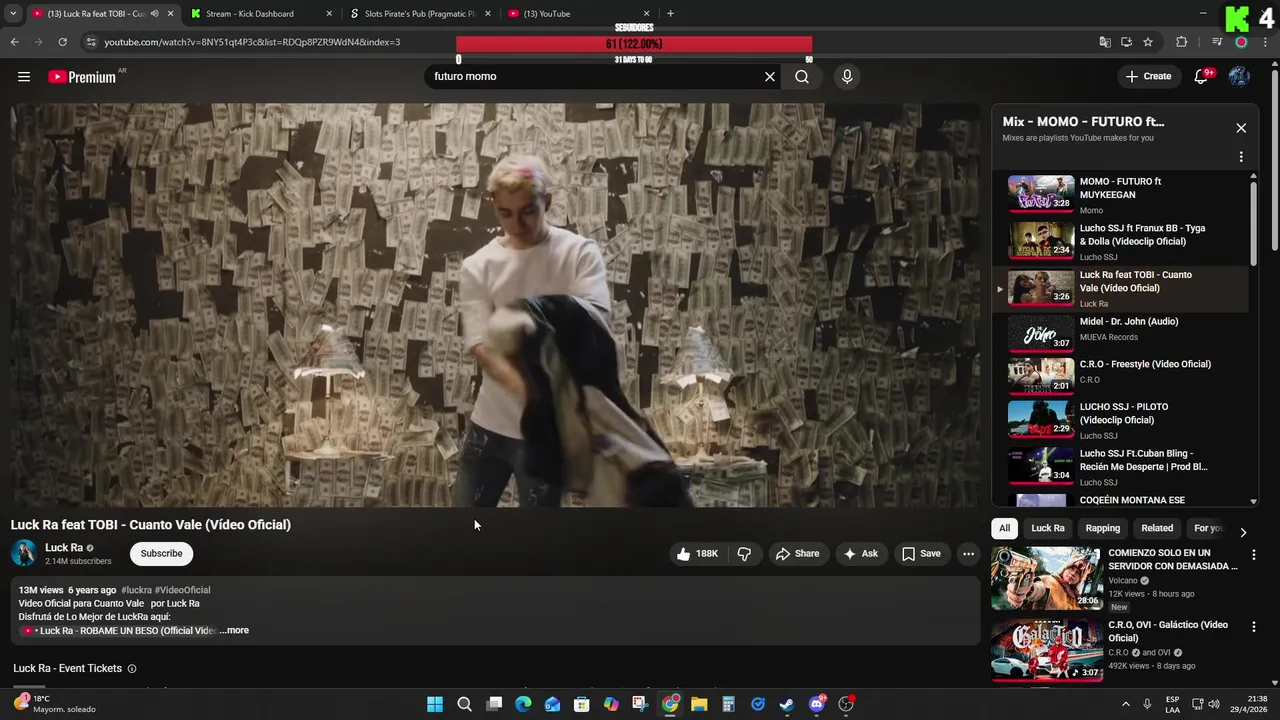Play Lucho SSJ Tyga & Dolla video

click(1120, 241)
